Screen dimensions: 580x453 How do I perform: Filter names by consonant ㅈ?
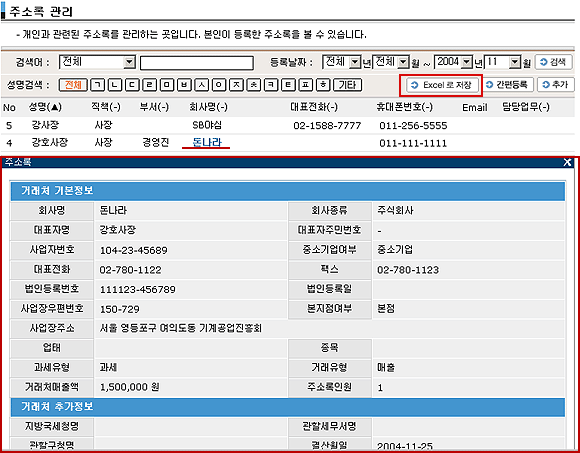[x=236, y=85]
